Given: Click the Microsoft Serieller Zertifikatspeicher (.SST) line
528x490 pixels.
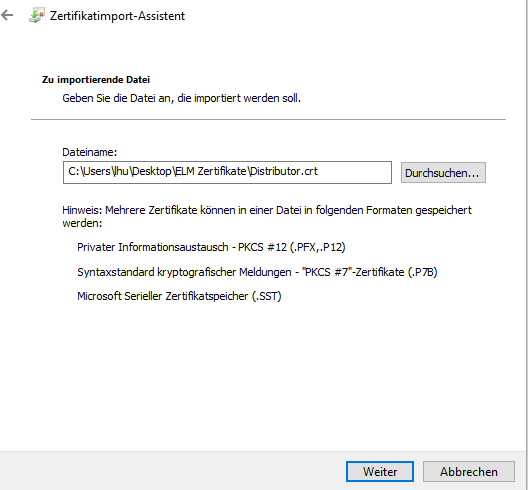Looking at the screenshot, I should click(179, 296).
